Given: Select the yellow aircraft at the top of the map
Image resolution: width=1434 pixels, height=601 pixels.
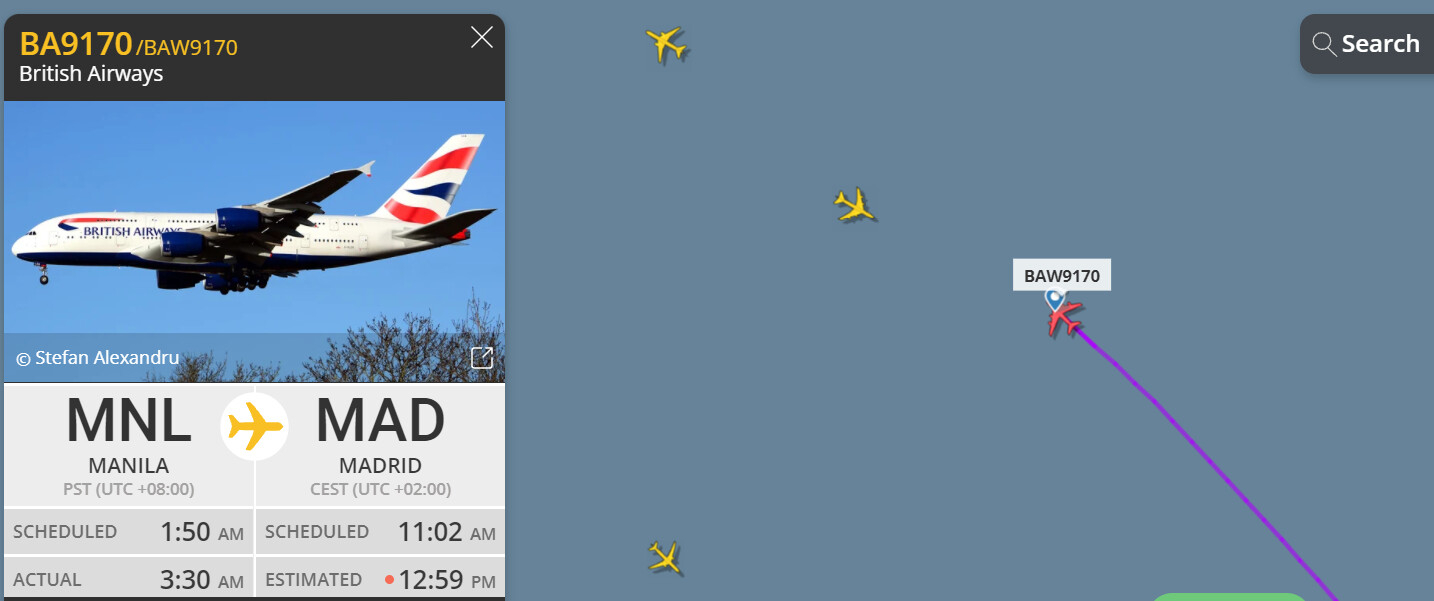Looking at the screenshot, I should click(666, 44).
